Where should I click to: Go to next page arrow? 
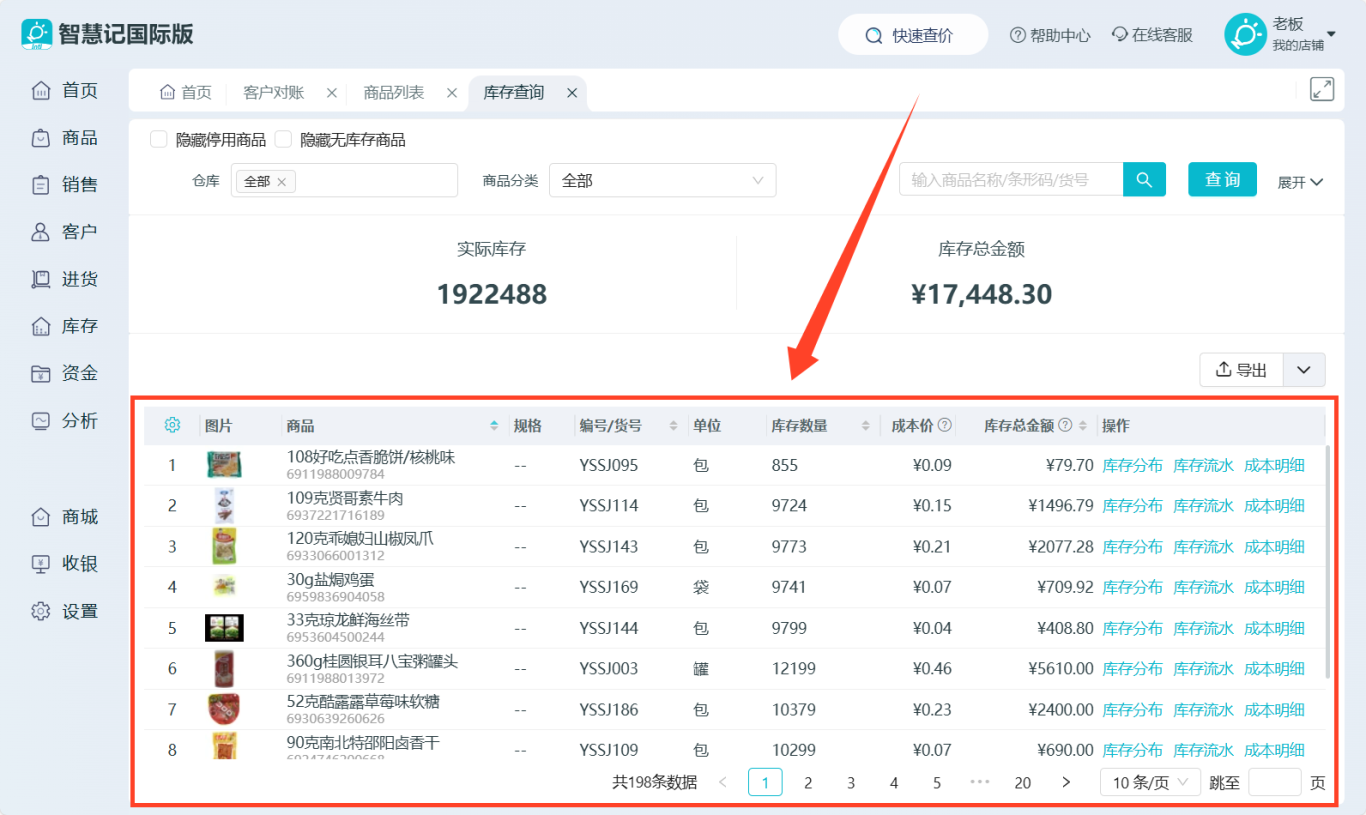point(1066,782)
